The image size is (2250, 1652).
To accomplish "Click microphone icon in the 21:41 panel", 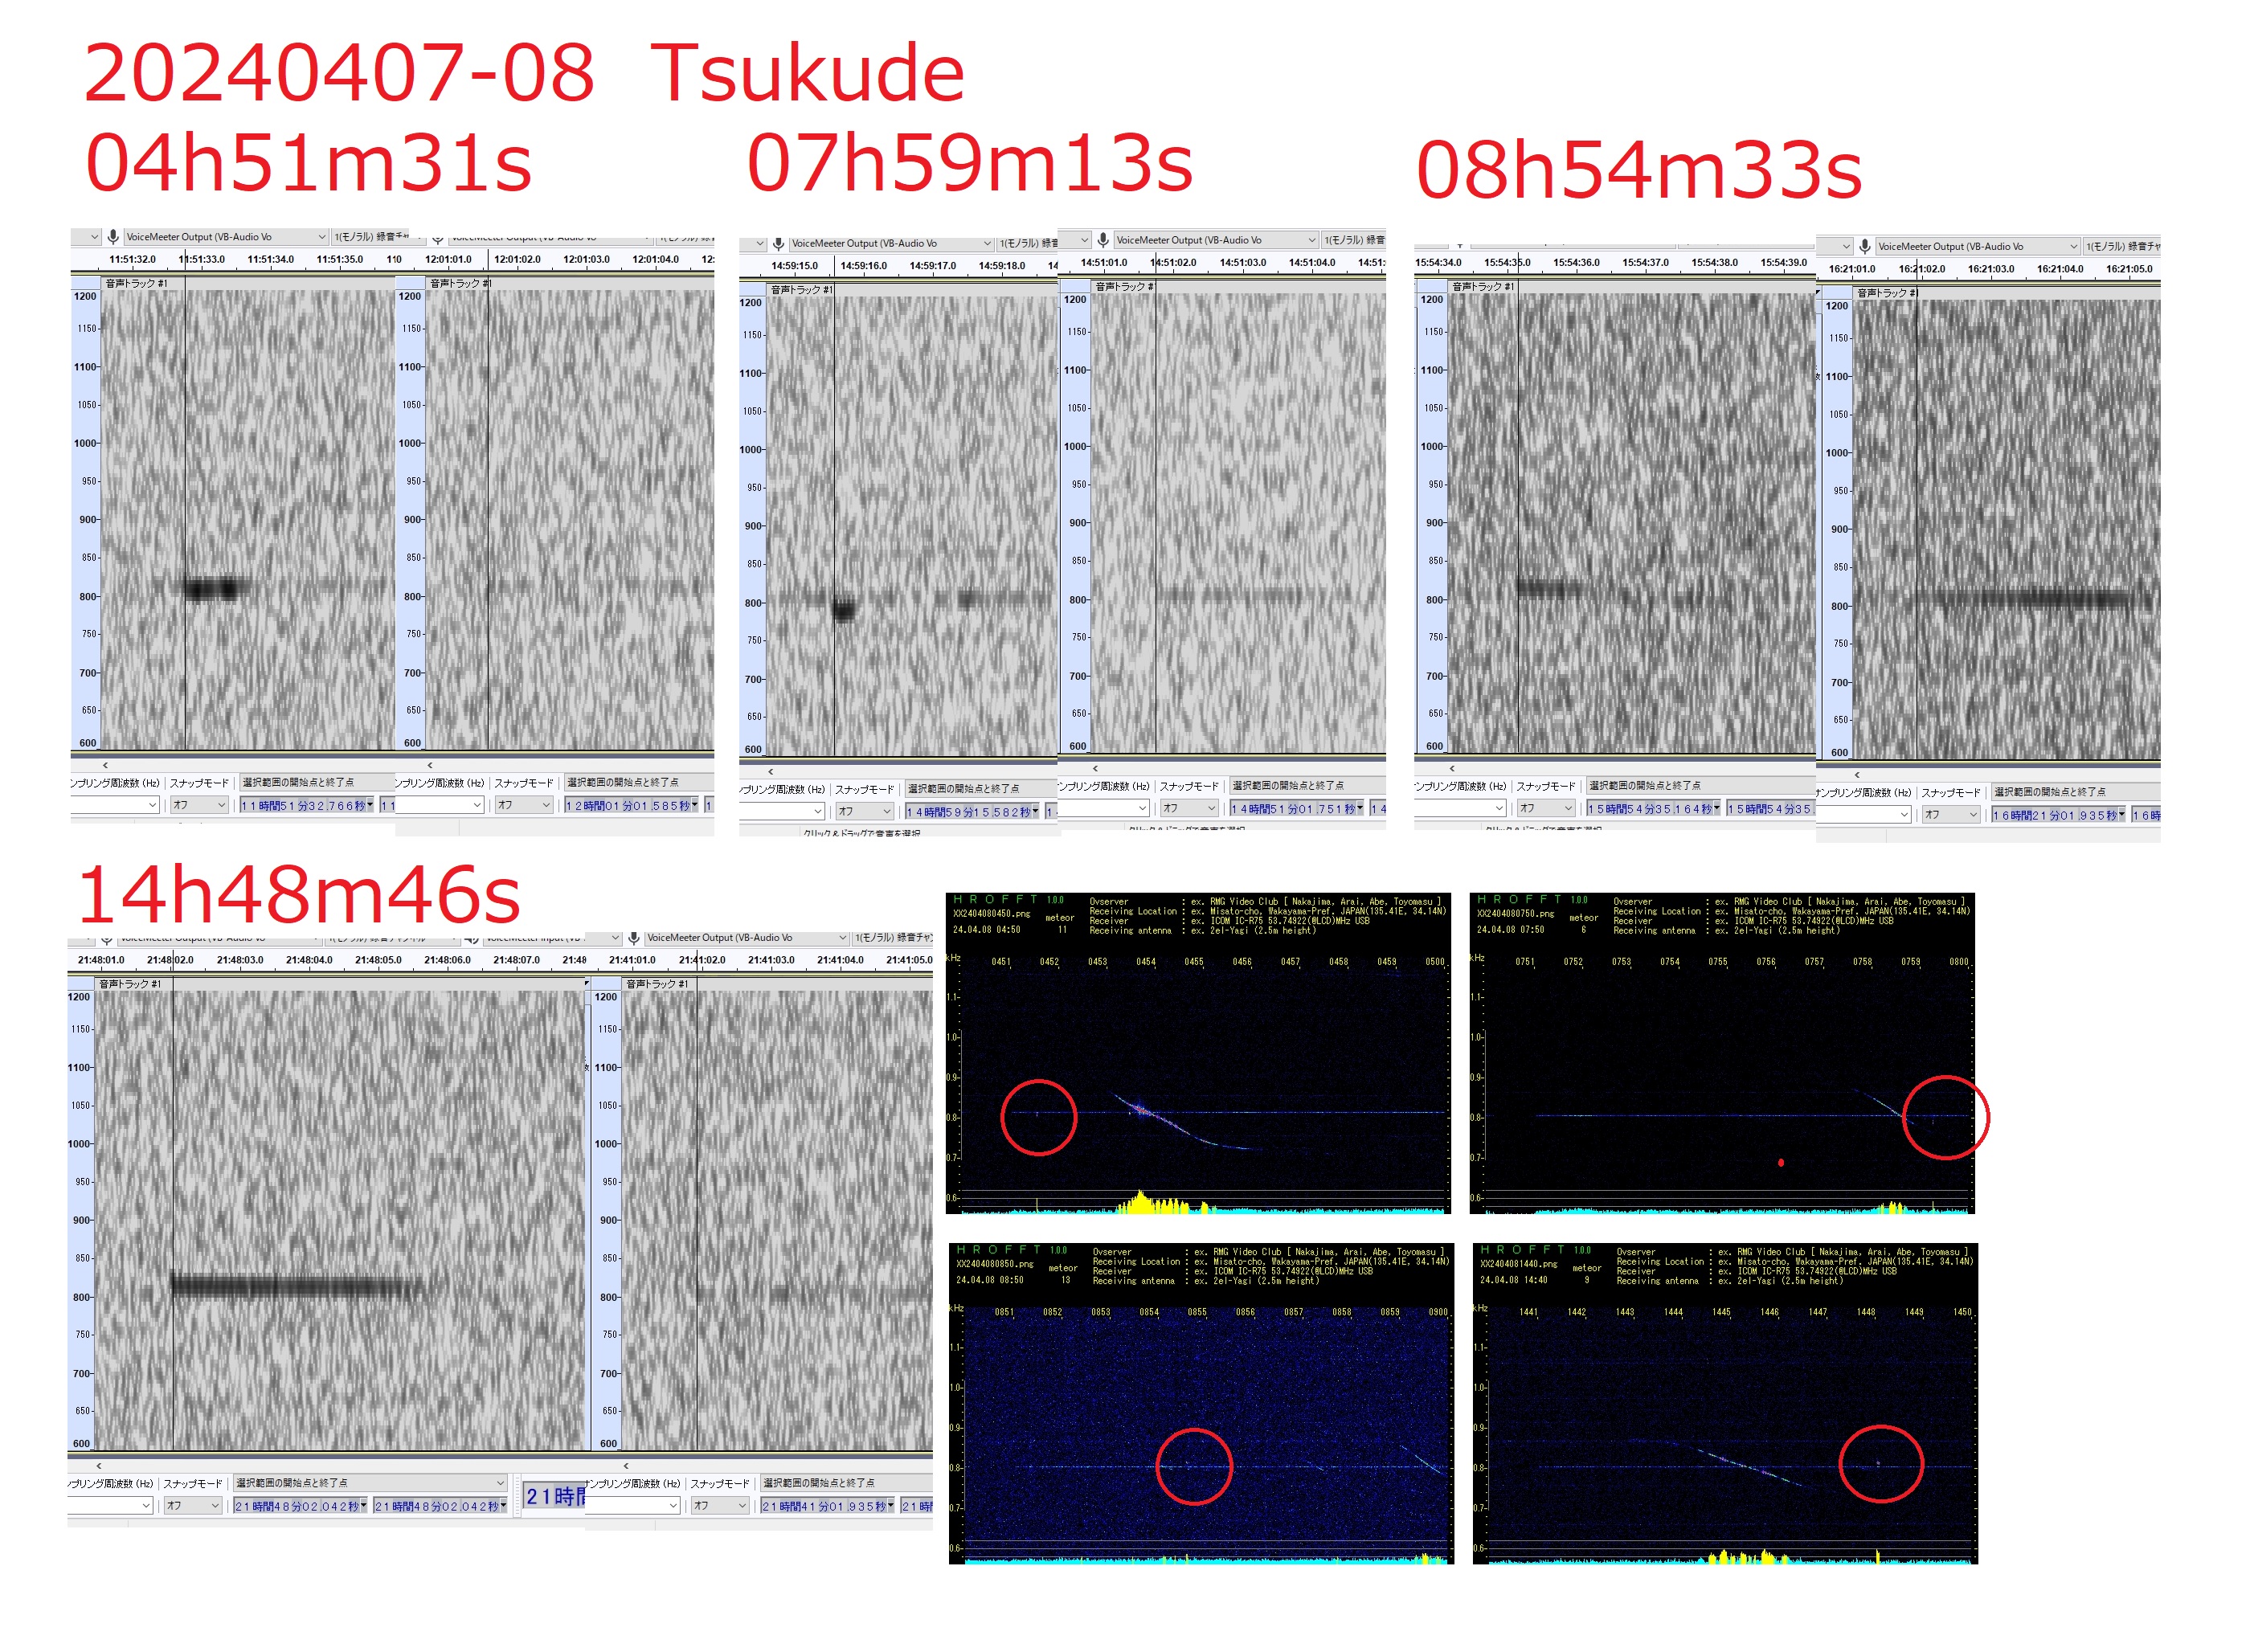I will [x=633, y=938].
